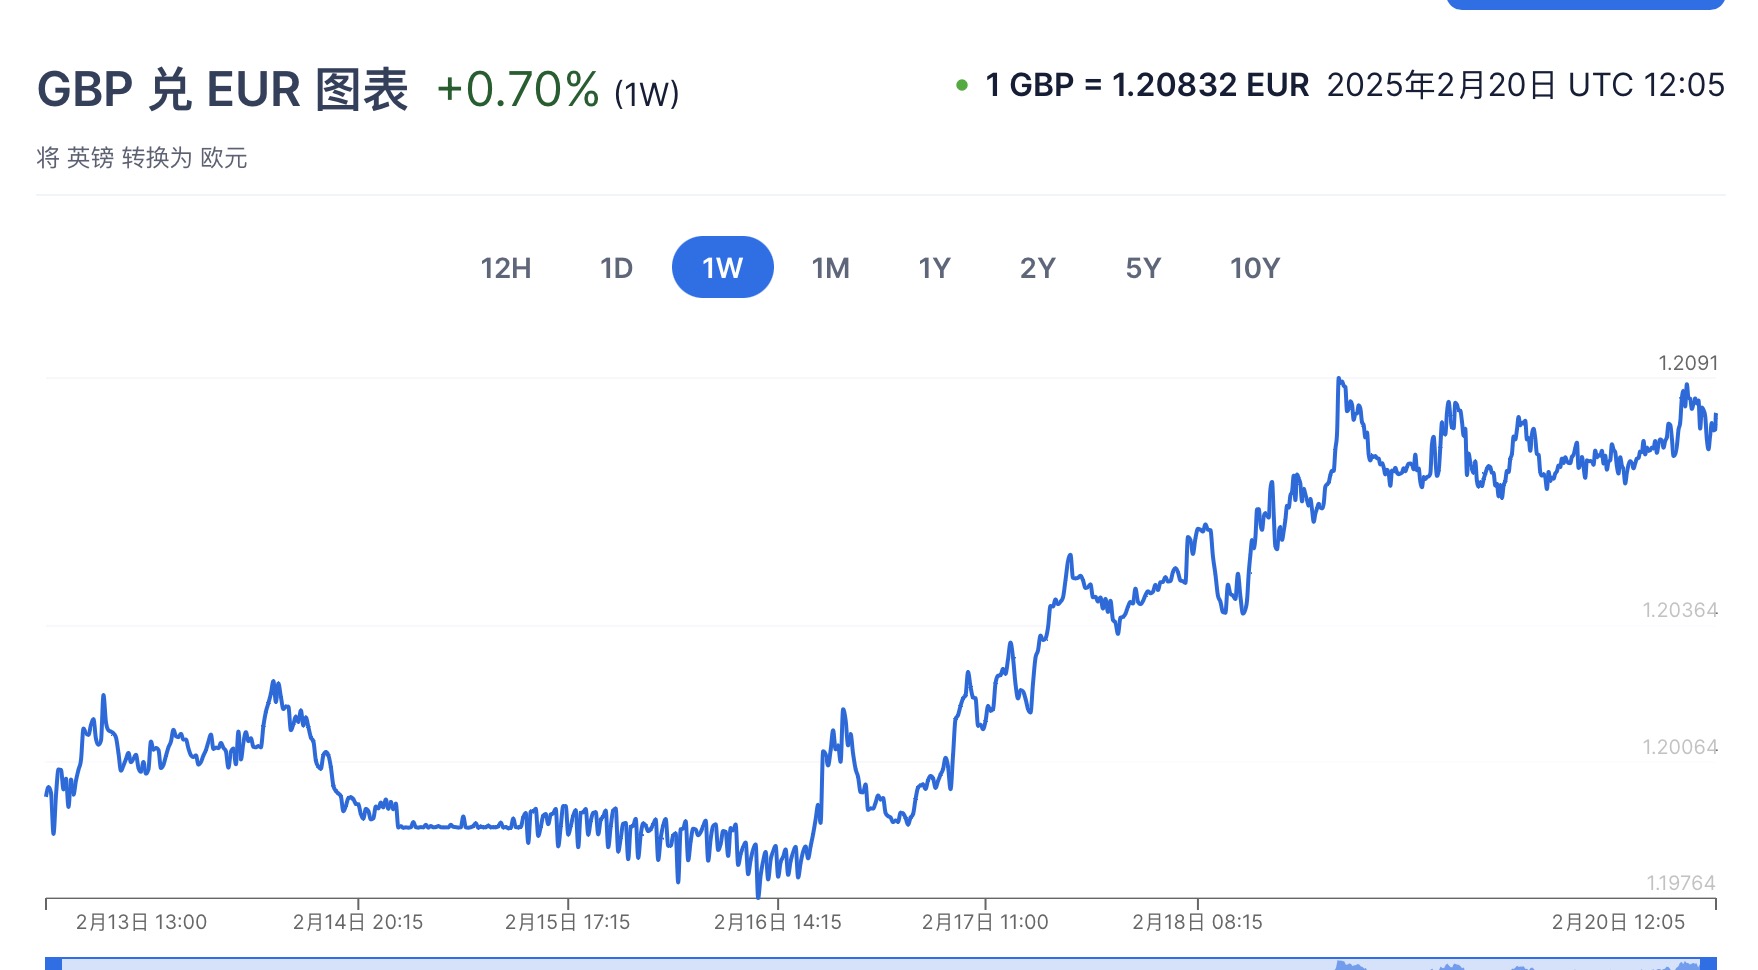This screenshot has height=970, width=1758.
Task: Switch chart to 1D range
Action: click(x=616, y=268)
